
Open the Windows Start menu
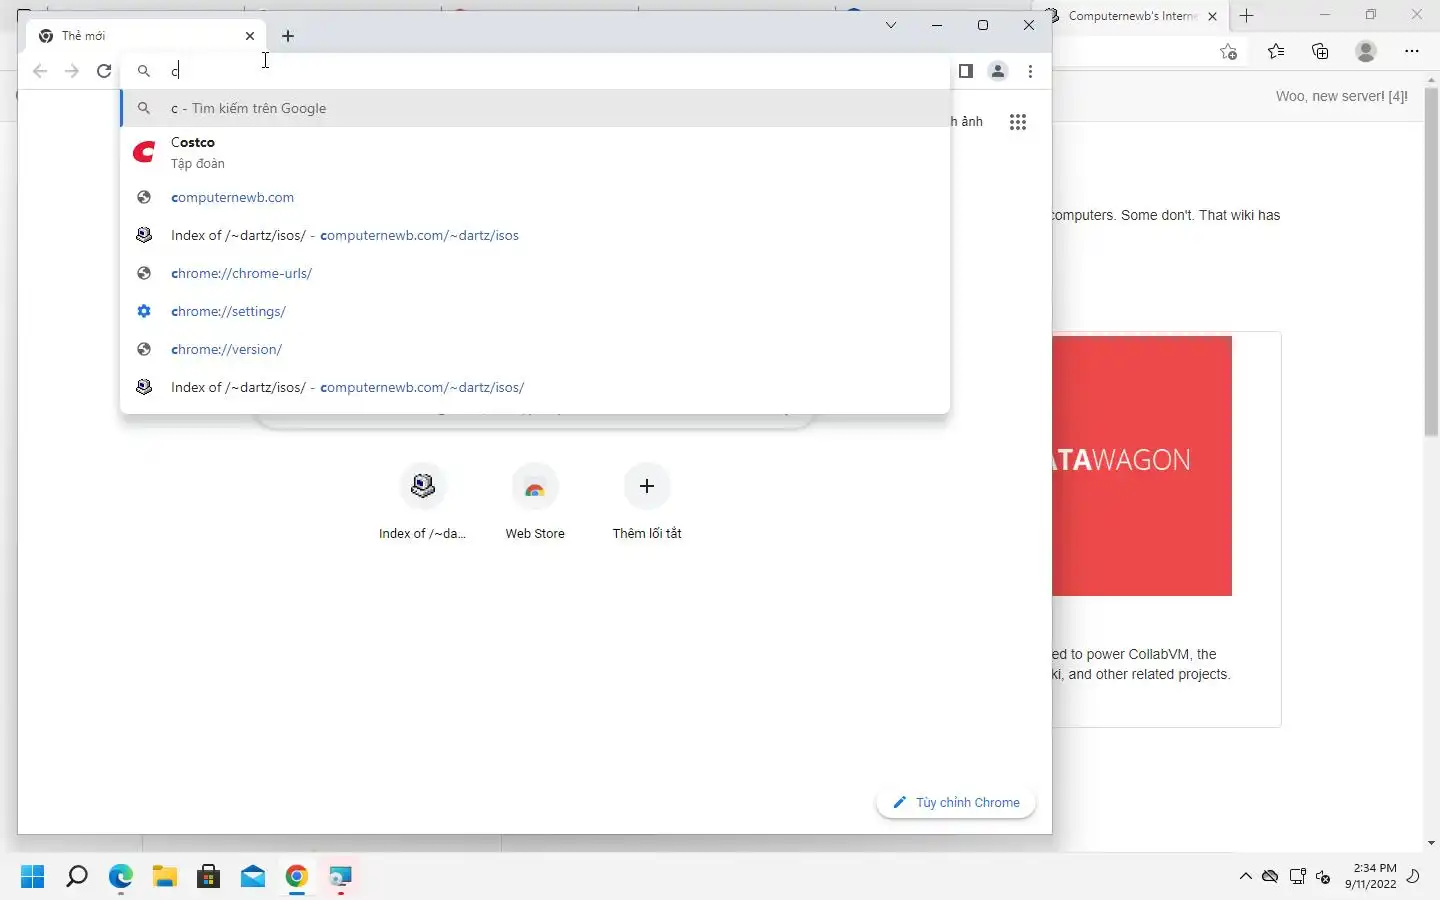click(x=33, y=877)
